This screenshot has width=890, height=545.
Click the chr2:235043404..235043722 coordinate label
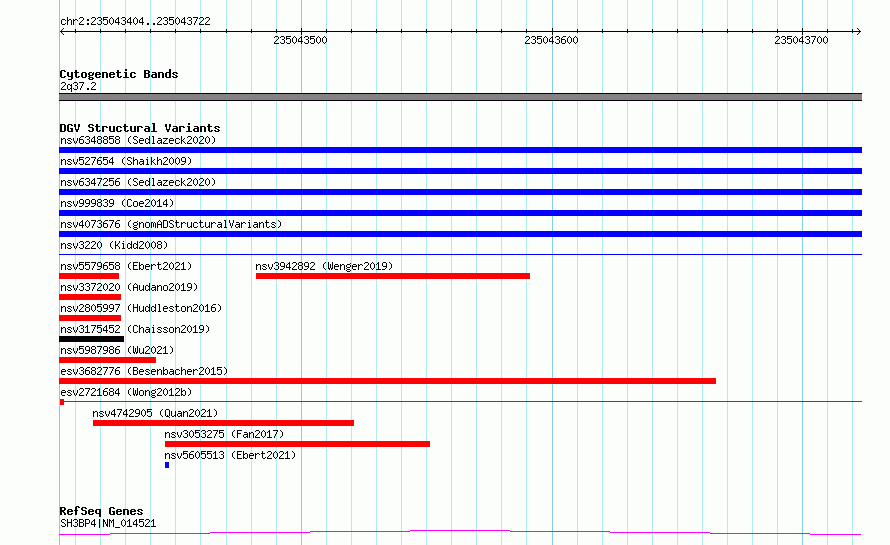coord(135,21)
